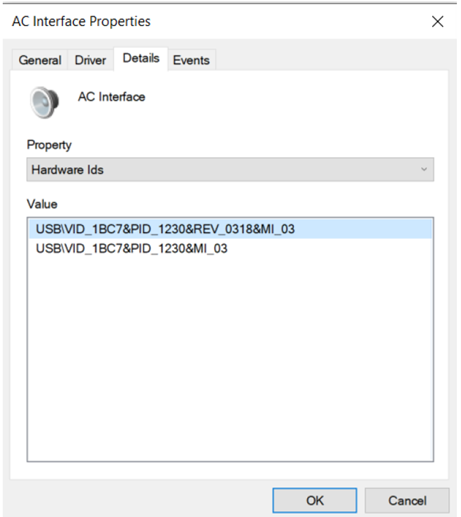Confirm with the OK button

tap(315, 500)
